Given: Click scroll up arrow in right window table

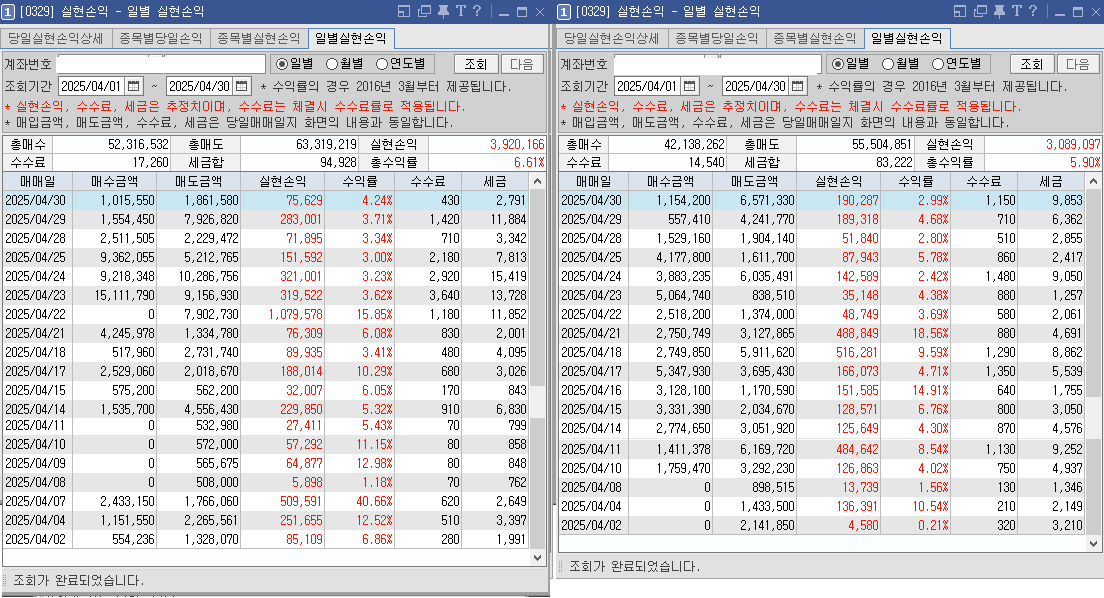Looking at the screenshot, I should [1094, 182].
